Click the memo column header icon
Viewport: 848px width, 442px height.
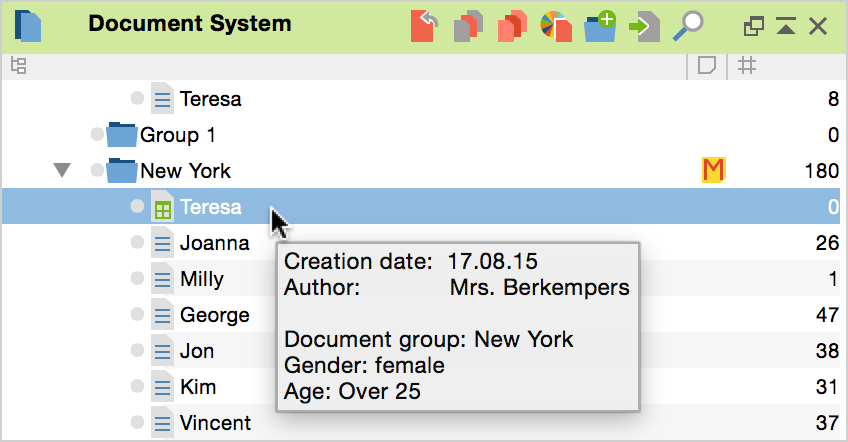[707, 66]
